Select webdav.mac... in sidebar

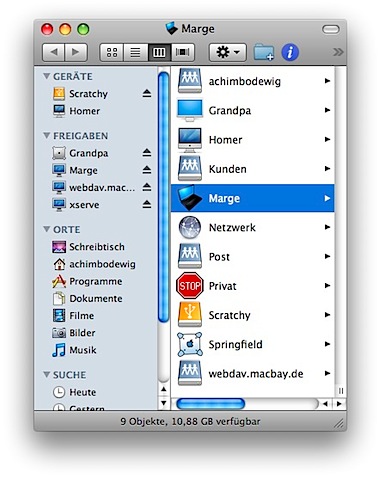click(95, 188)
